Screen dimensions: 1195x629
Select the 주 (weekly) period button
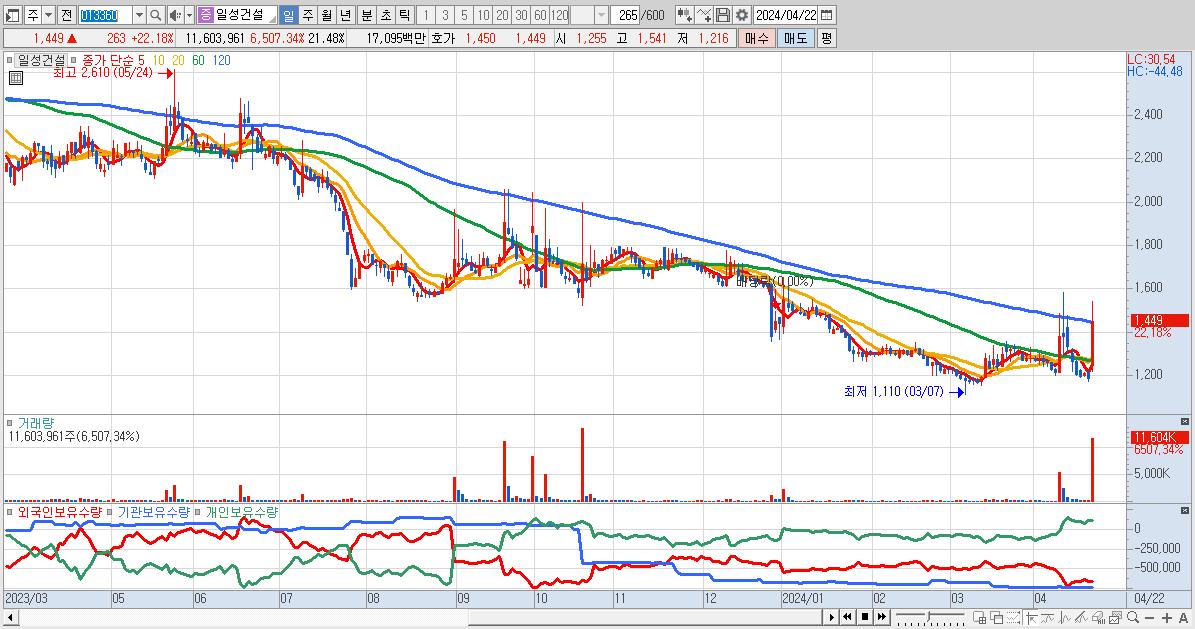pyautogui.click(x=307, y=14)
